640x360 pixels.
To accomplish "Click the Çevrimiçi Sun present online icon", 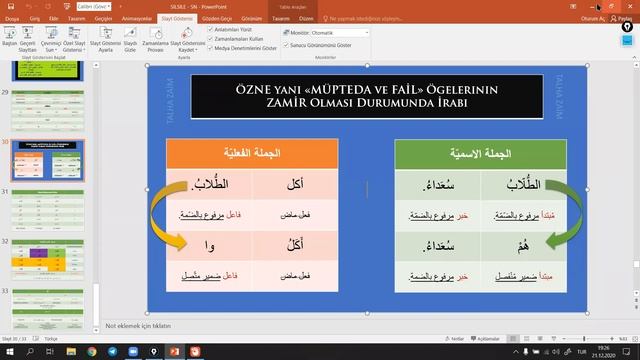I will click(51, 33).
